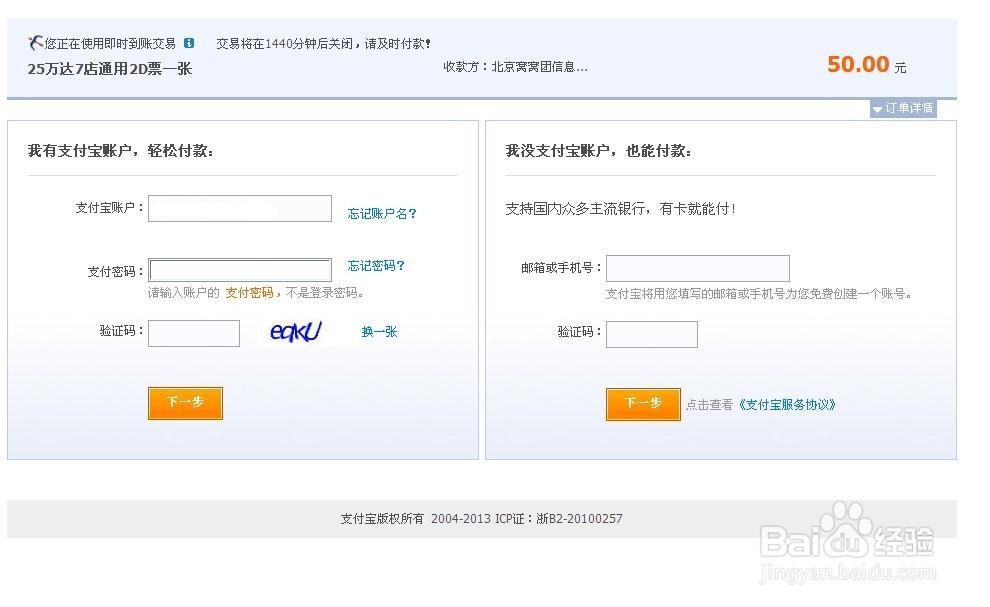The width and height of the screenshot is (990, 607).
Task: Click the 收款方 北京窝窝团信息 payee text
Action: (515, 66)
